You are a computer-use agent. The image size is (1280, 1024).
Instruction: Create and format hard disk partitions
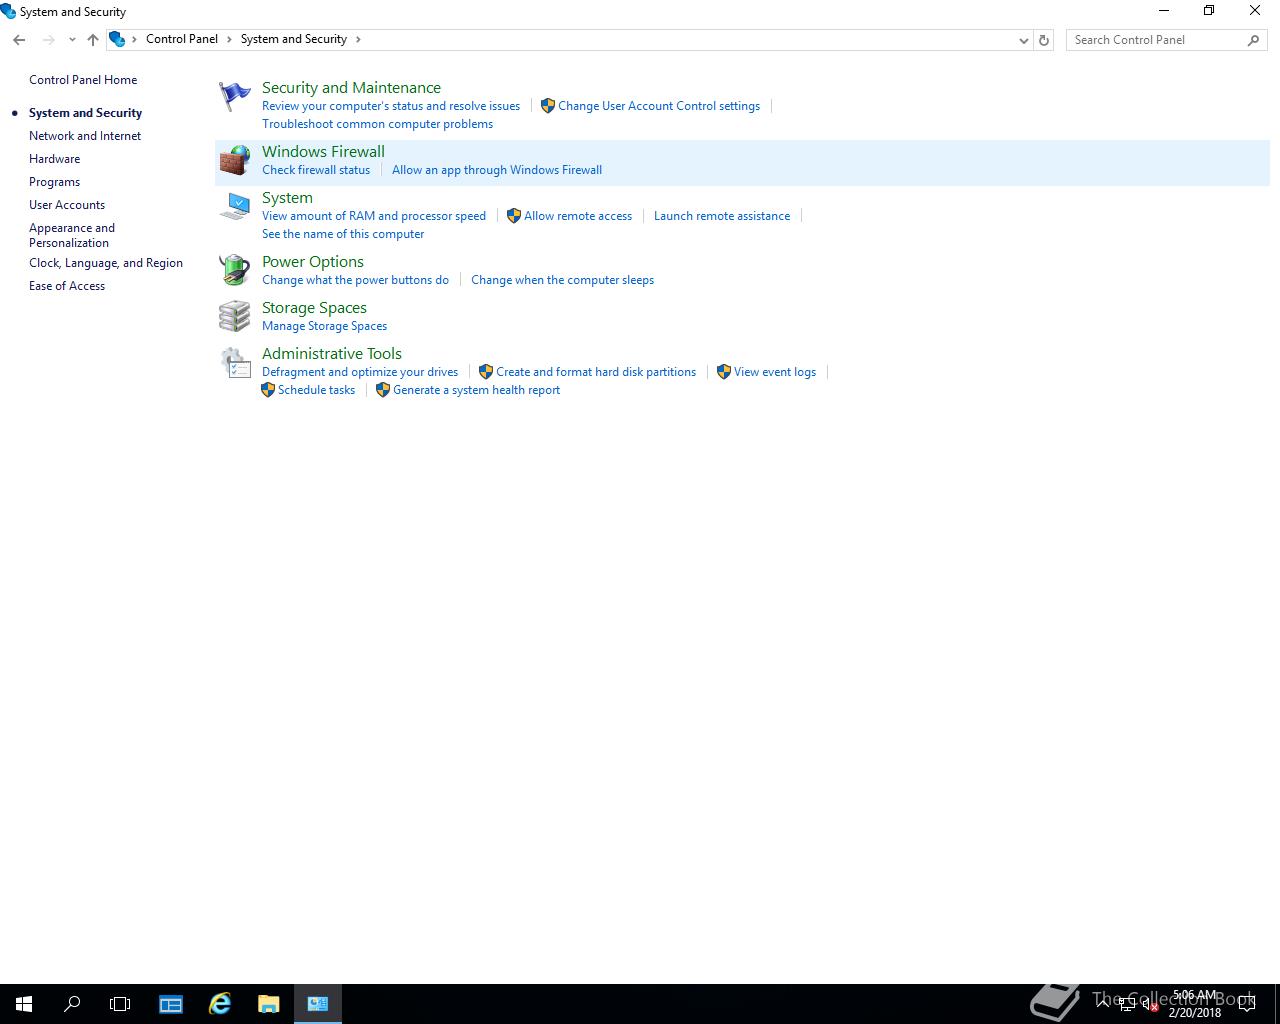coord(596,372)
